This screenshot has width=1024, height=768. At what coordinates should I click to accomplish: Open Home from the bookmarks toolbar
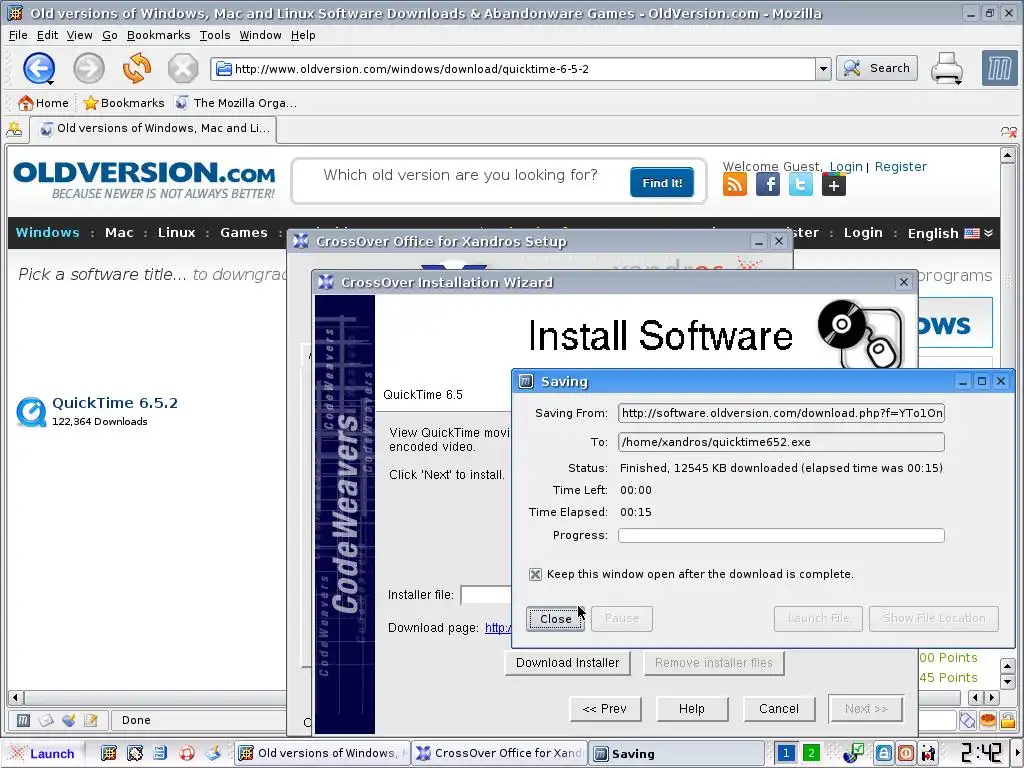point(43,103)
